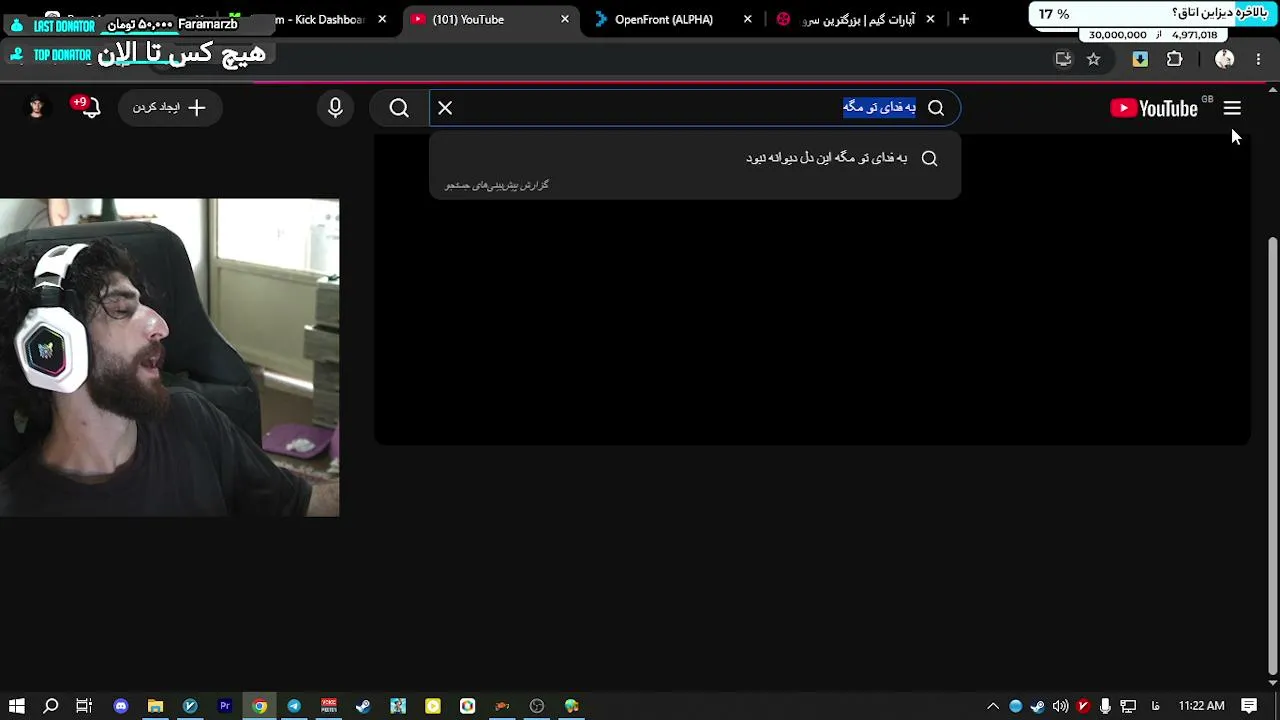Open the 11:22 AM clock flyout

point(1201,706)
